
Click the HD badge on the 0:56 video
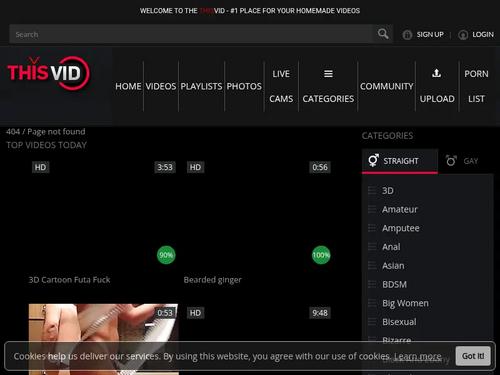coord(195,167)
